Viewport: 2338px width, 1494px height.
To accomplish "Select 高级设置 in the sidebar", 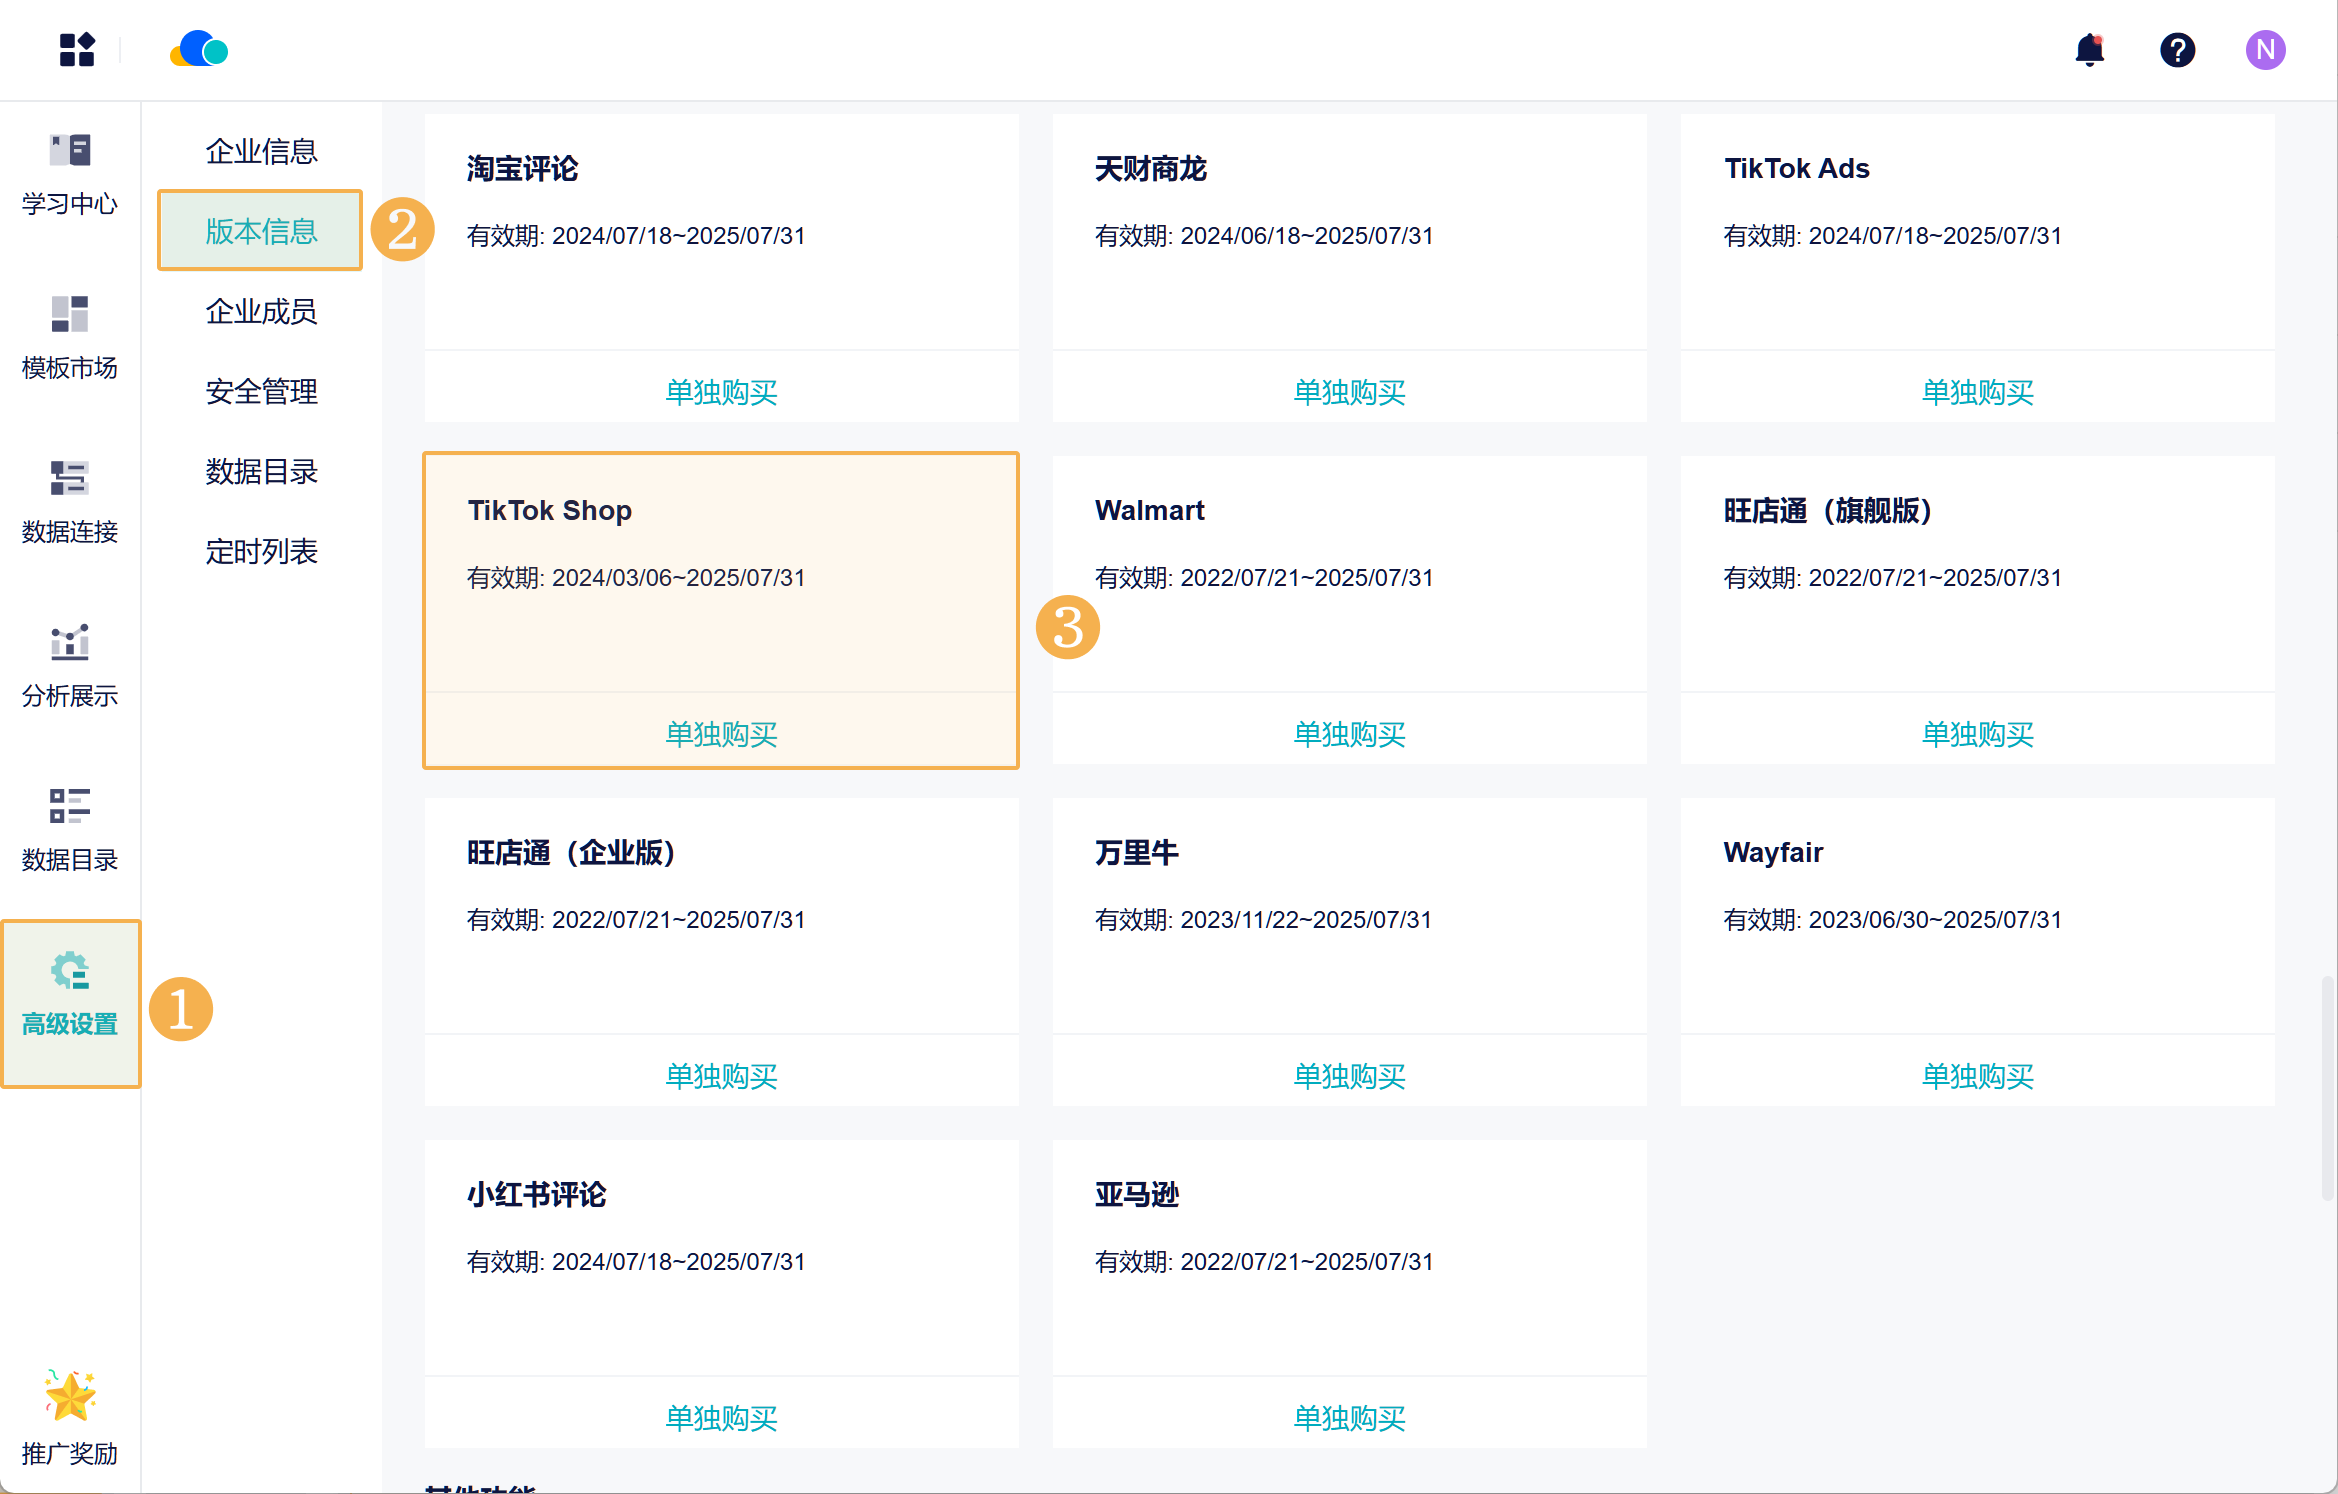I will click(70, 995).
